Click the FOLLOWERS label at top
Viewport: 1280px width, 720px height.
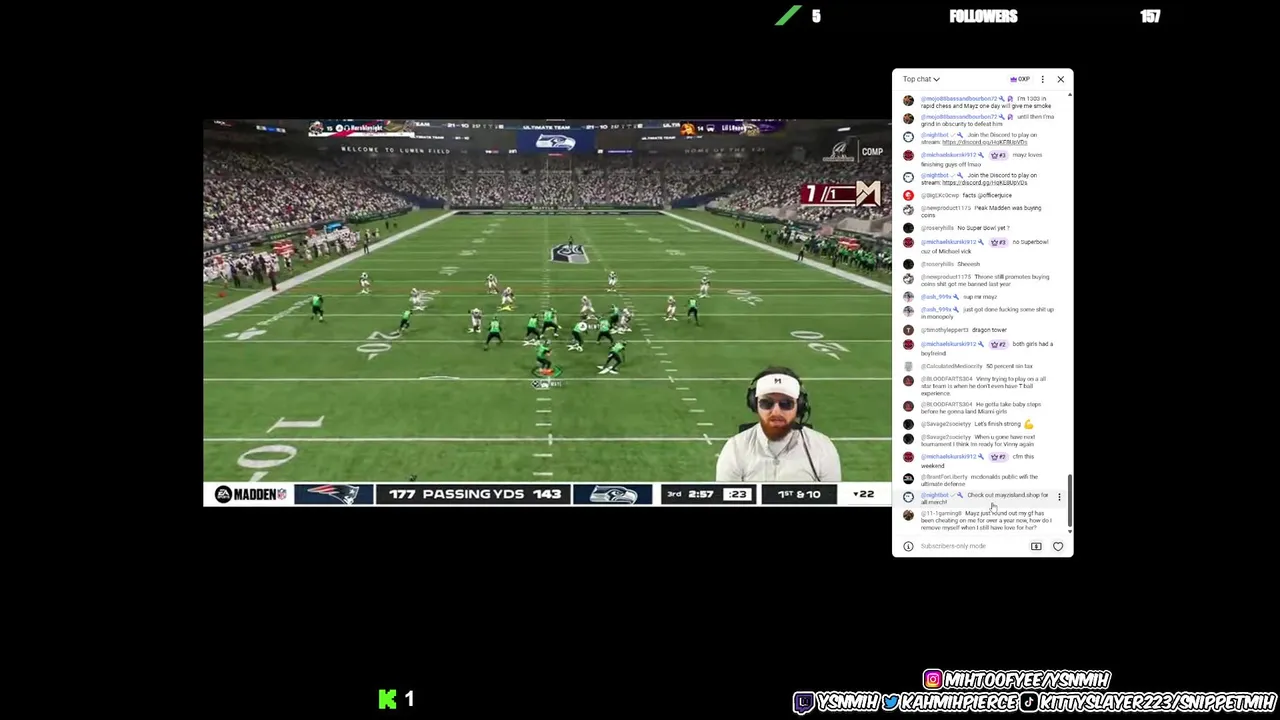pyautogui.click(x=983, y=16)
